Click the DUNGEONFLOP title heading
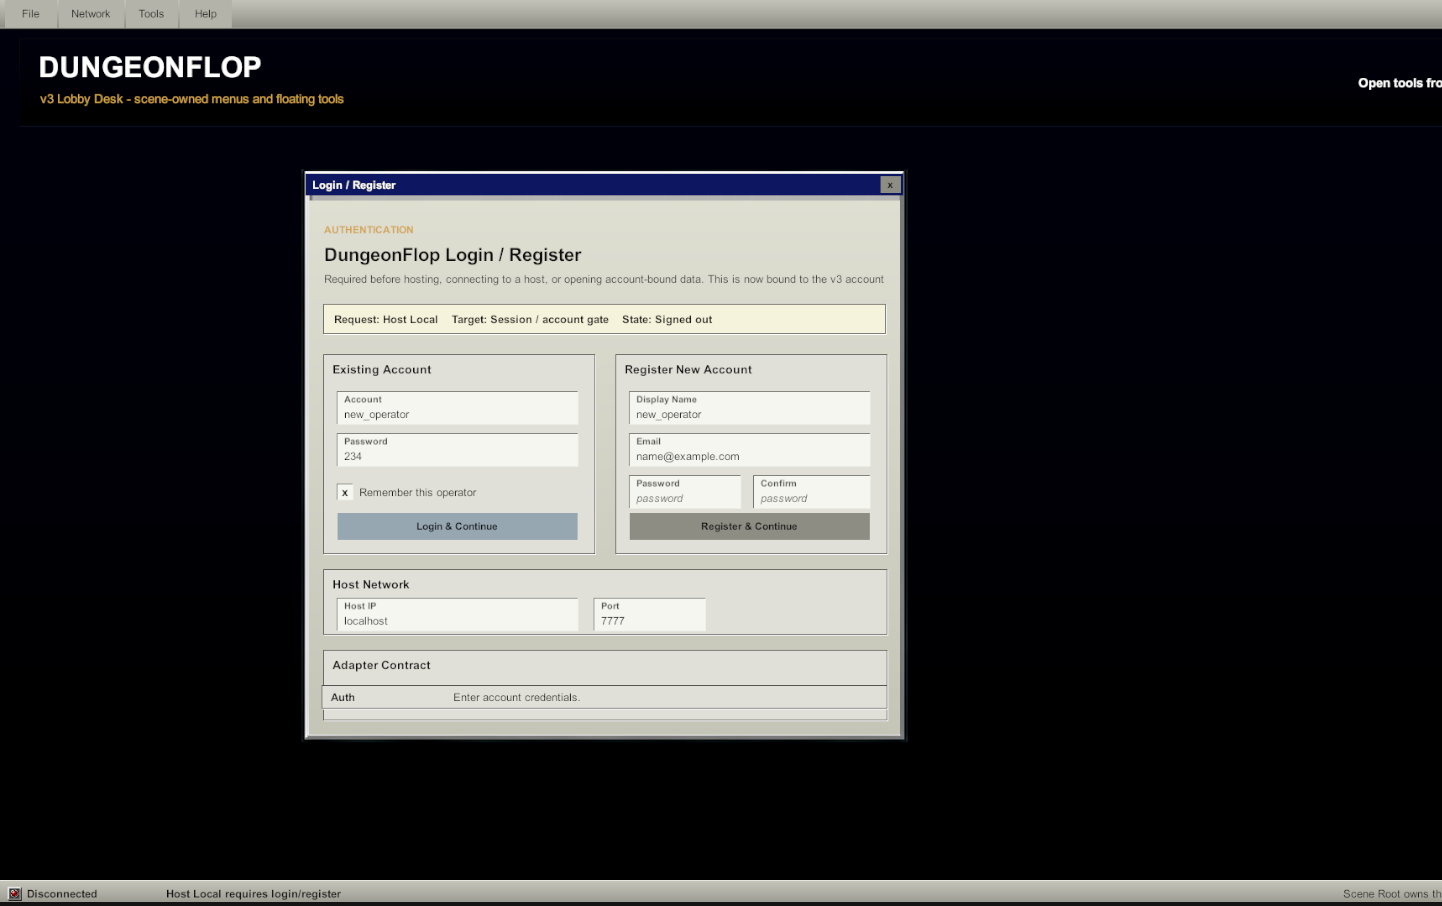Viewport: 1442px width, 906px height. 150,67
